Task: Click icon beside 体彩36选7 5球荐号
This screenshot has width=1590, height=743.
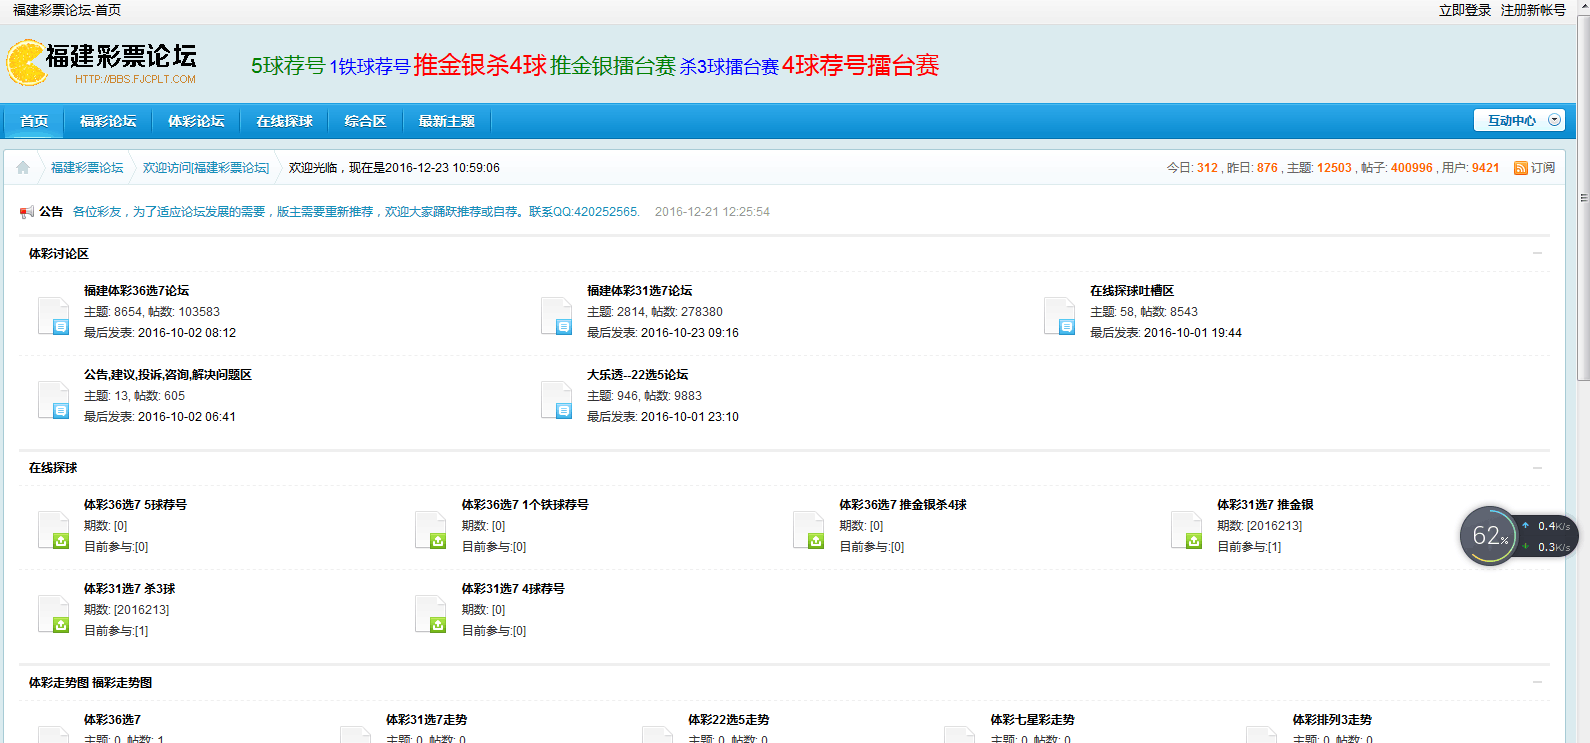Action: [54, 530]
